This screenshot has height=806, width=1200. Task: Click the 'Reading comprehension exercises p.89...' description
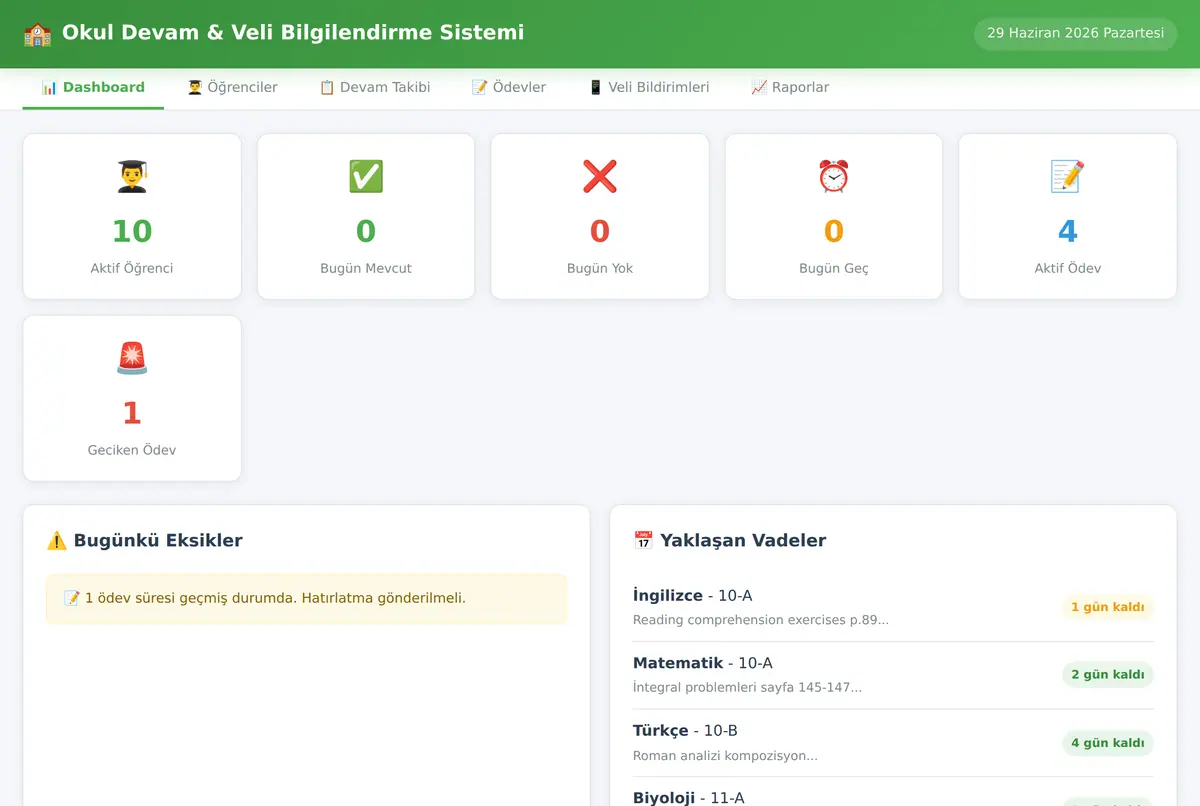(x=761, y=620)
